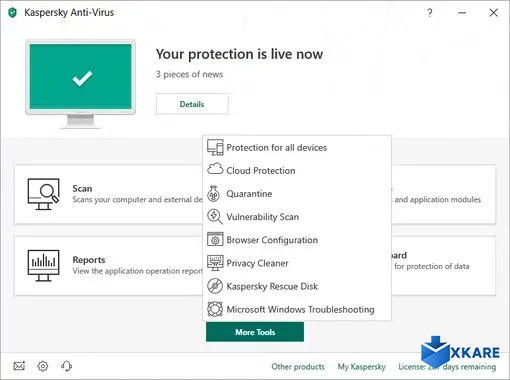Open the Details button for news

pos(192,104)
